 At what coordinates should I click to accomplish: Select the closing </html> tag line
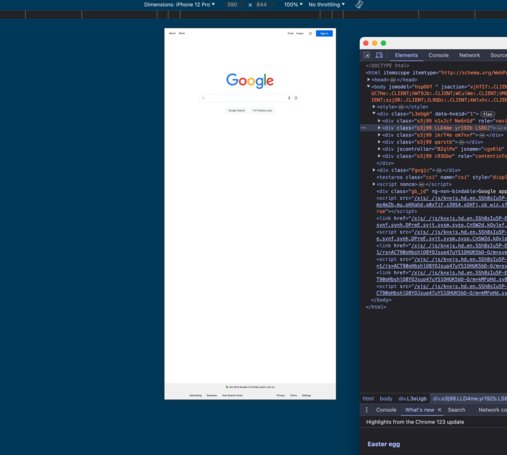point(376,307)
